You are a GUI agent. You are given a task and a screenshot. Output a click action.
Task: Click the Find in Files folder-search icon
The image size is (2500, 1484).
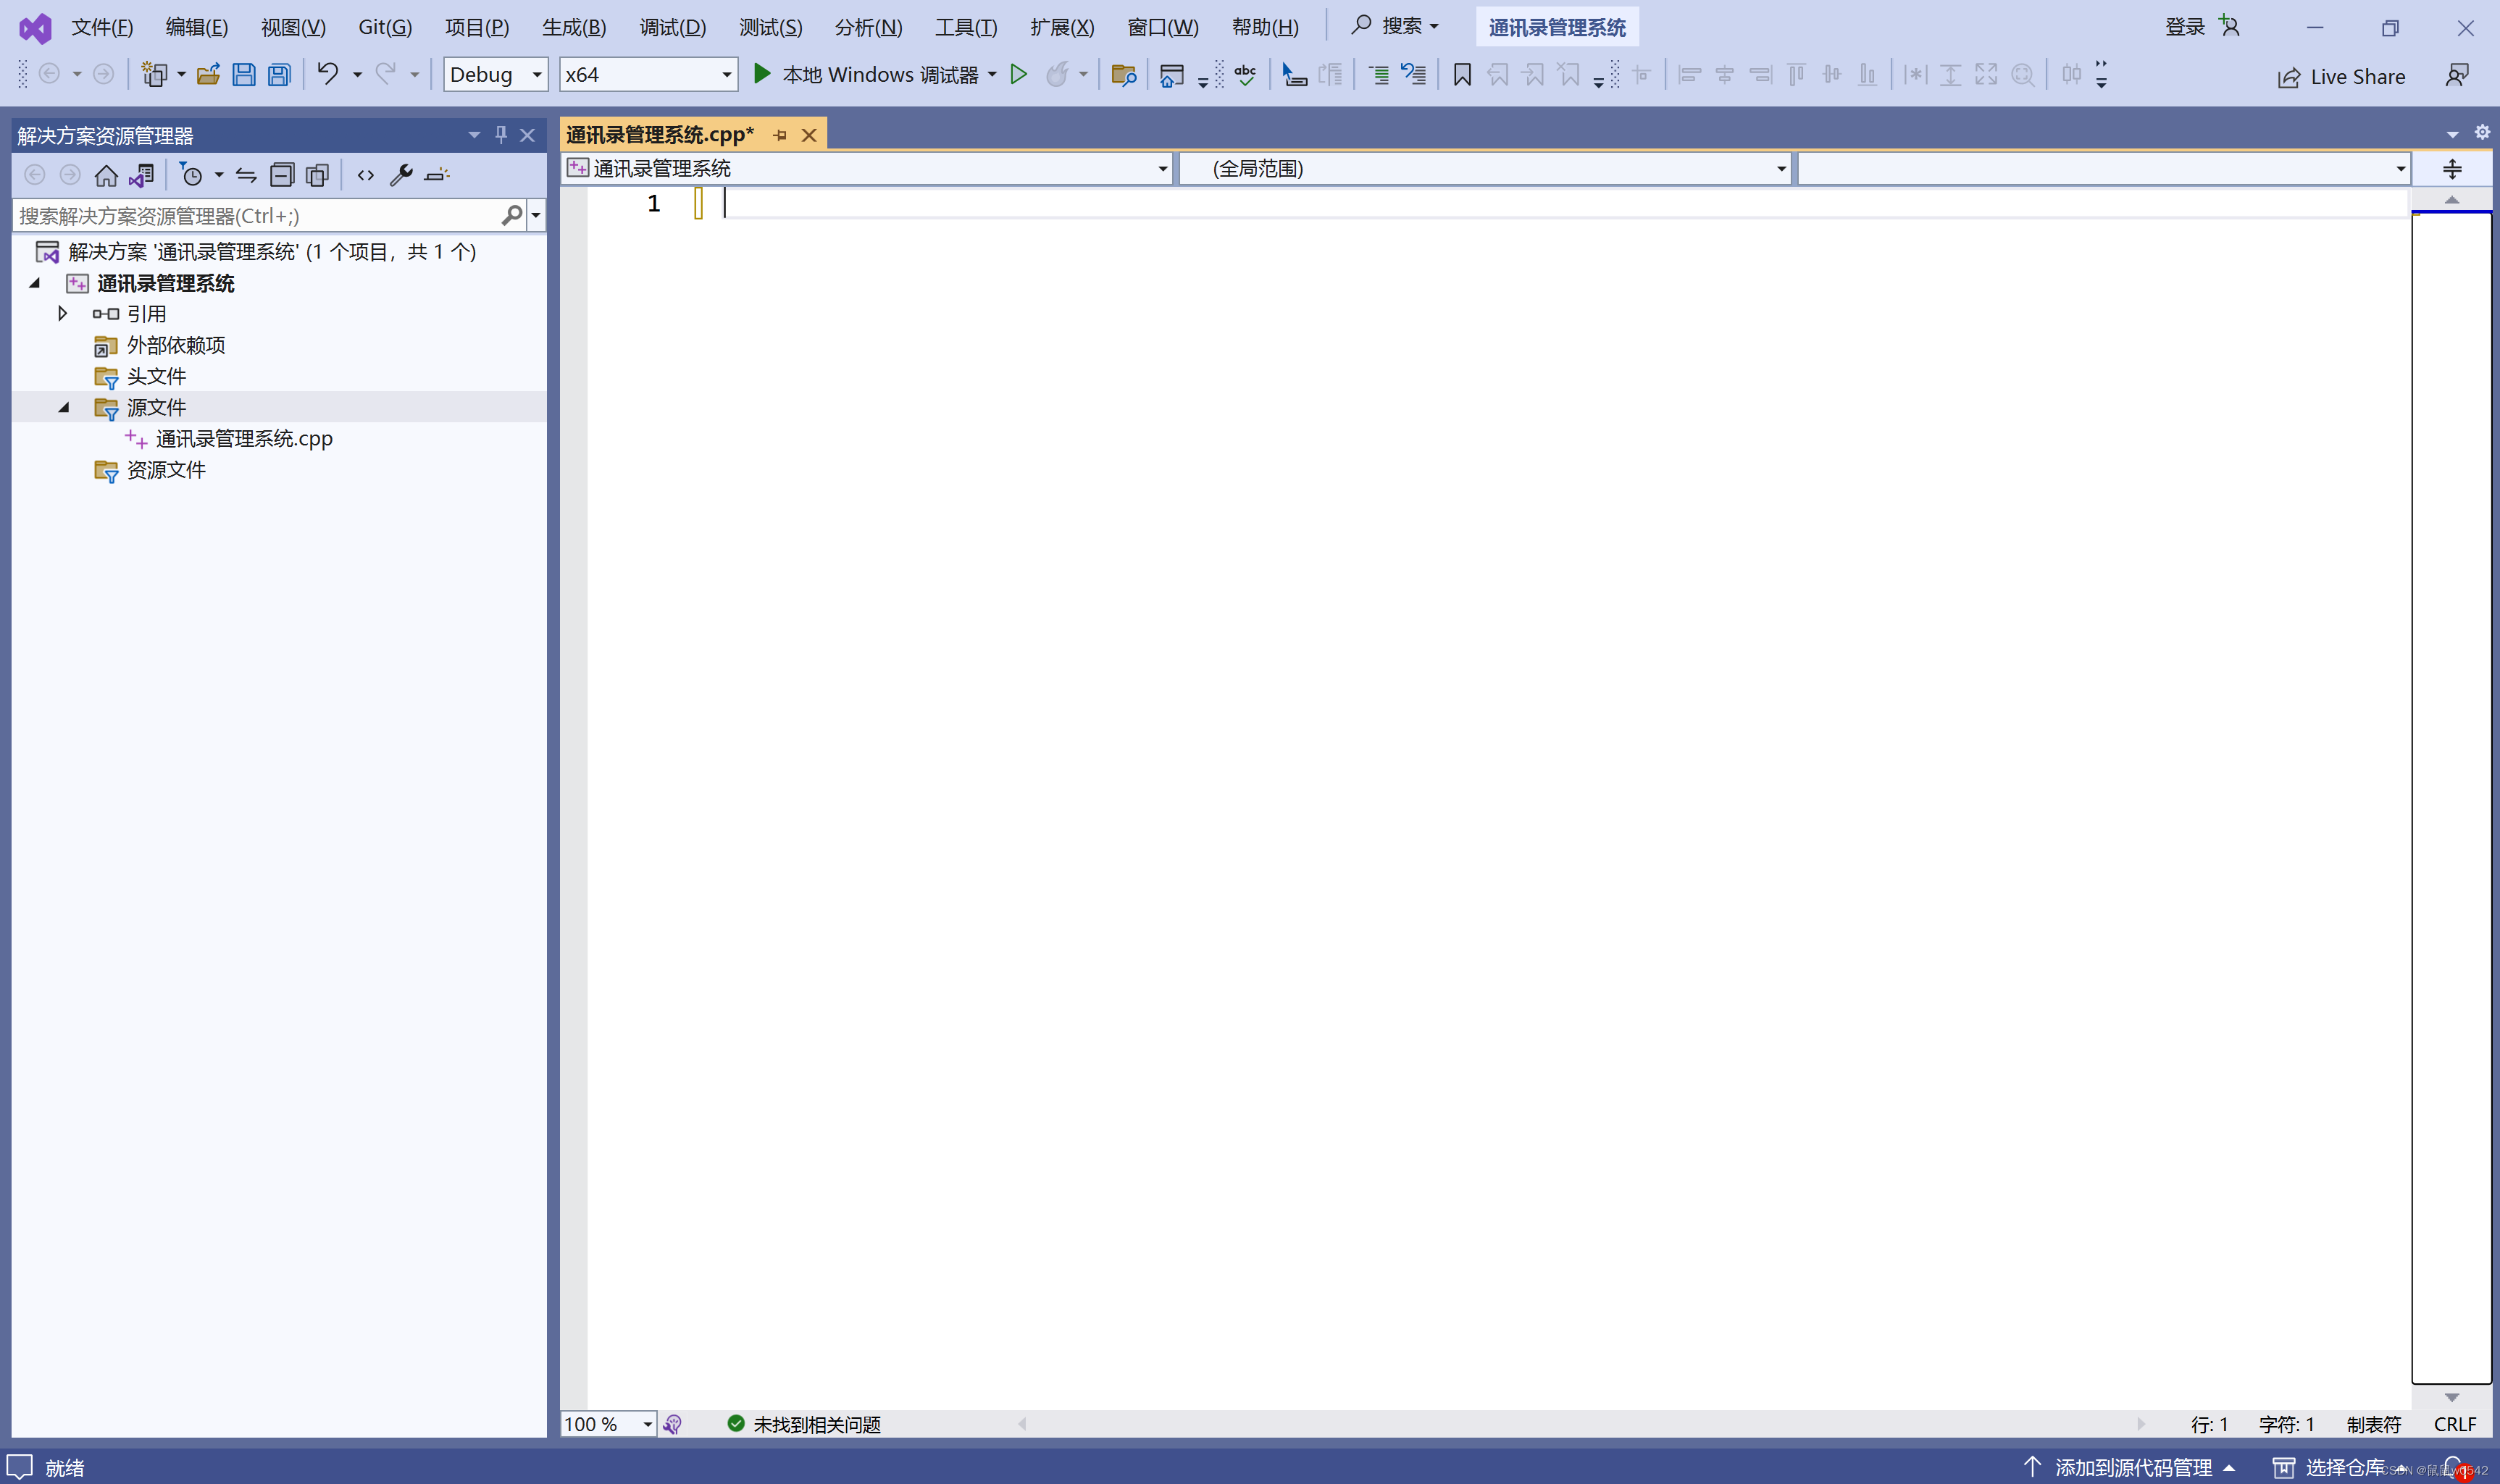[x=1124, y=75]
